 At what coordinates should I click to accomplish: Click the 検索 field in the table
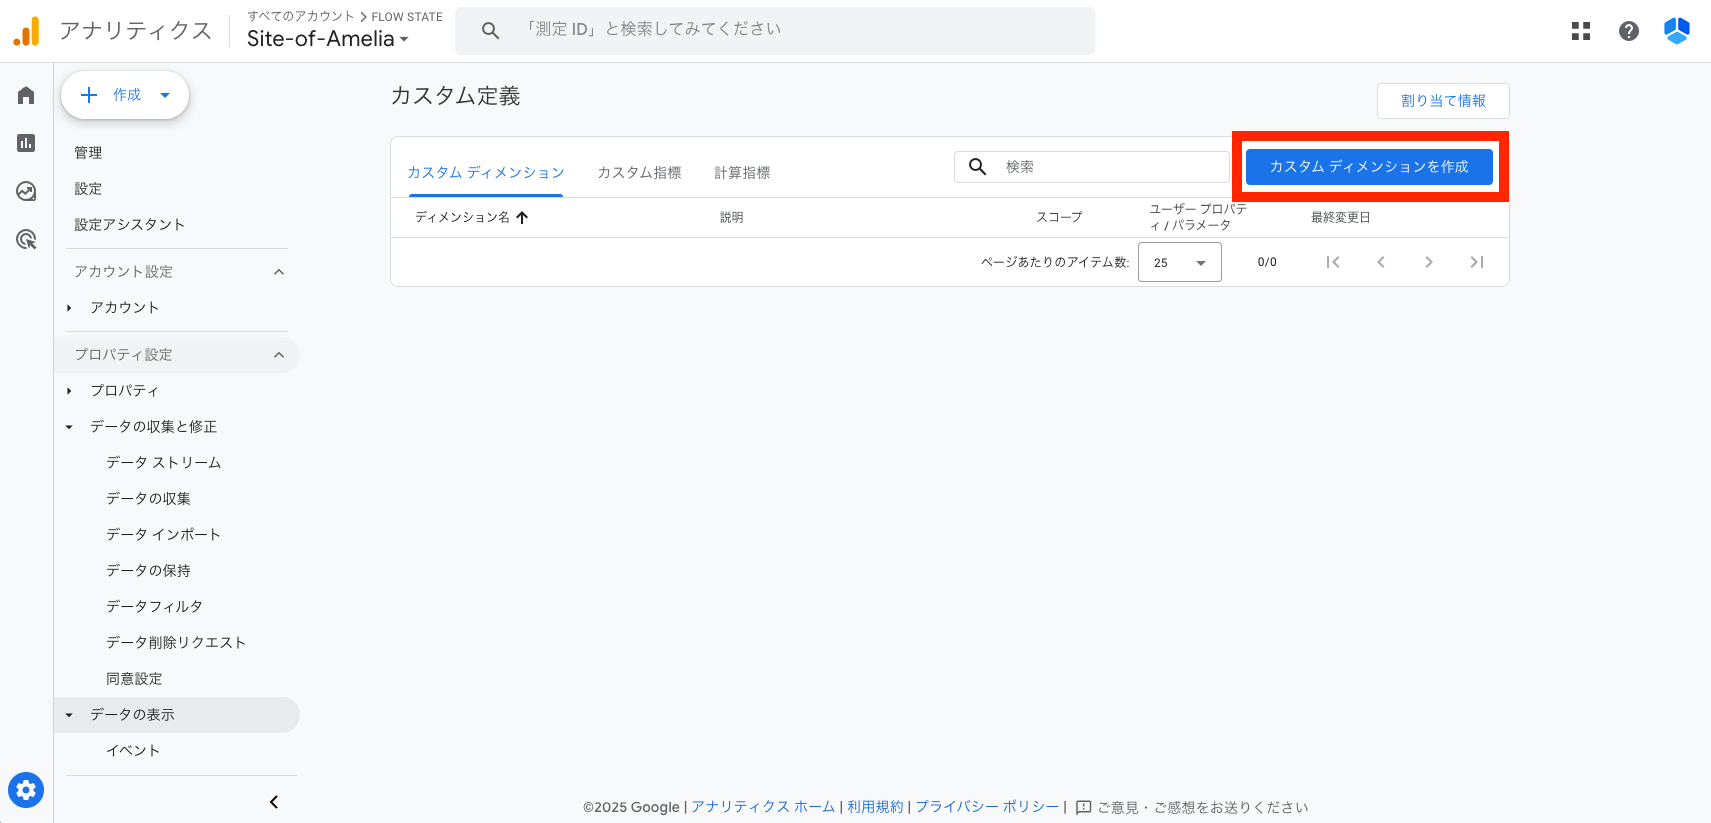(1110, 167)
